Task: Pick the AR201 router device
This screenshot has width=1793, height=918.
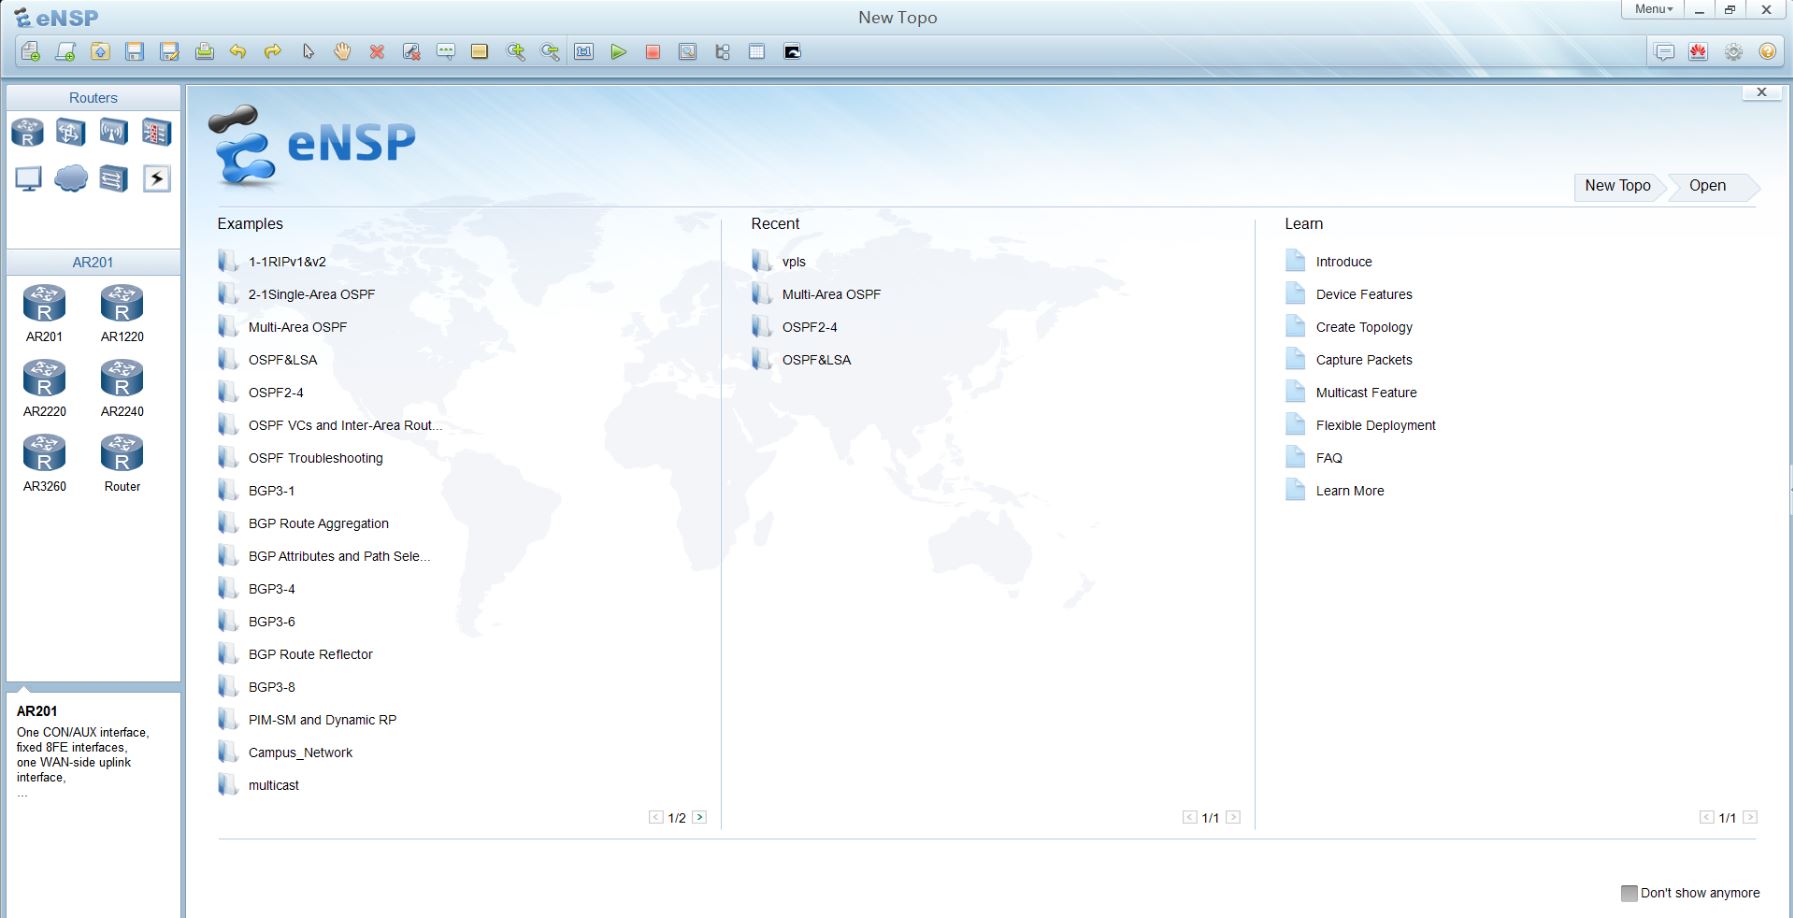Action: [x=44, y=313]
